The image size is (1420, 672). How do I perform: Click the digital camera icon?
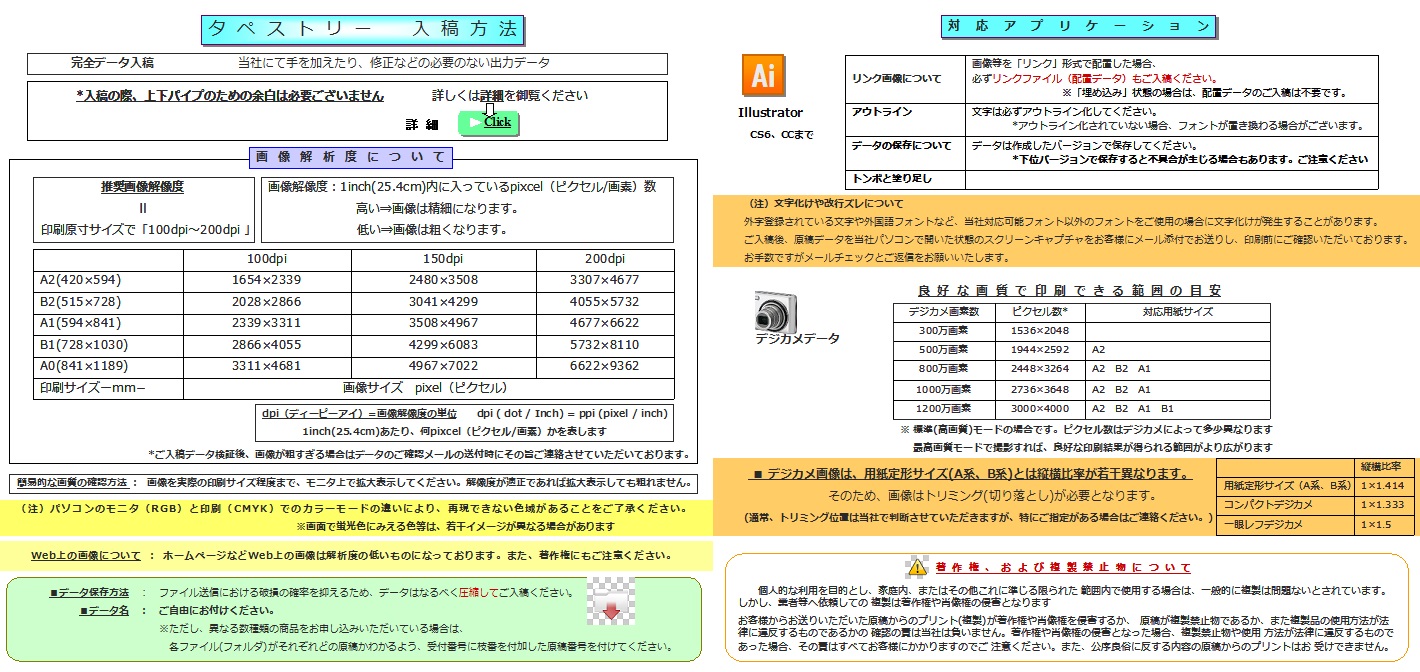tap(775, 310)
